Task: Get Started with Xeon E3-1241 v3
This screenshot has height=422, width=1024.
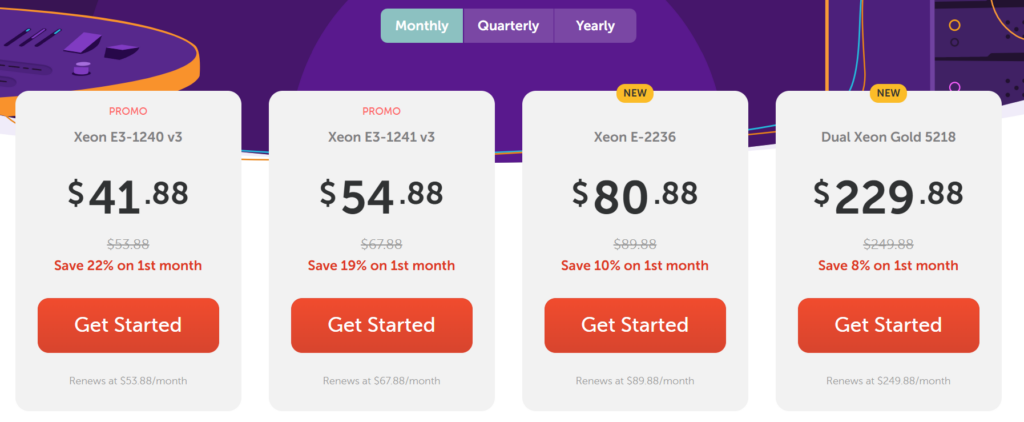Action: pyautogui.click(x=381, y=325)
